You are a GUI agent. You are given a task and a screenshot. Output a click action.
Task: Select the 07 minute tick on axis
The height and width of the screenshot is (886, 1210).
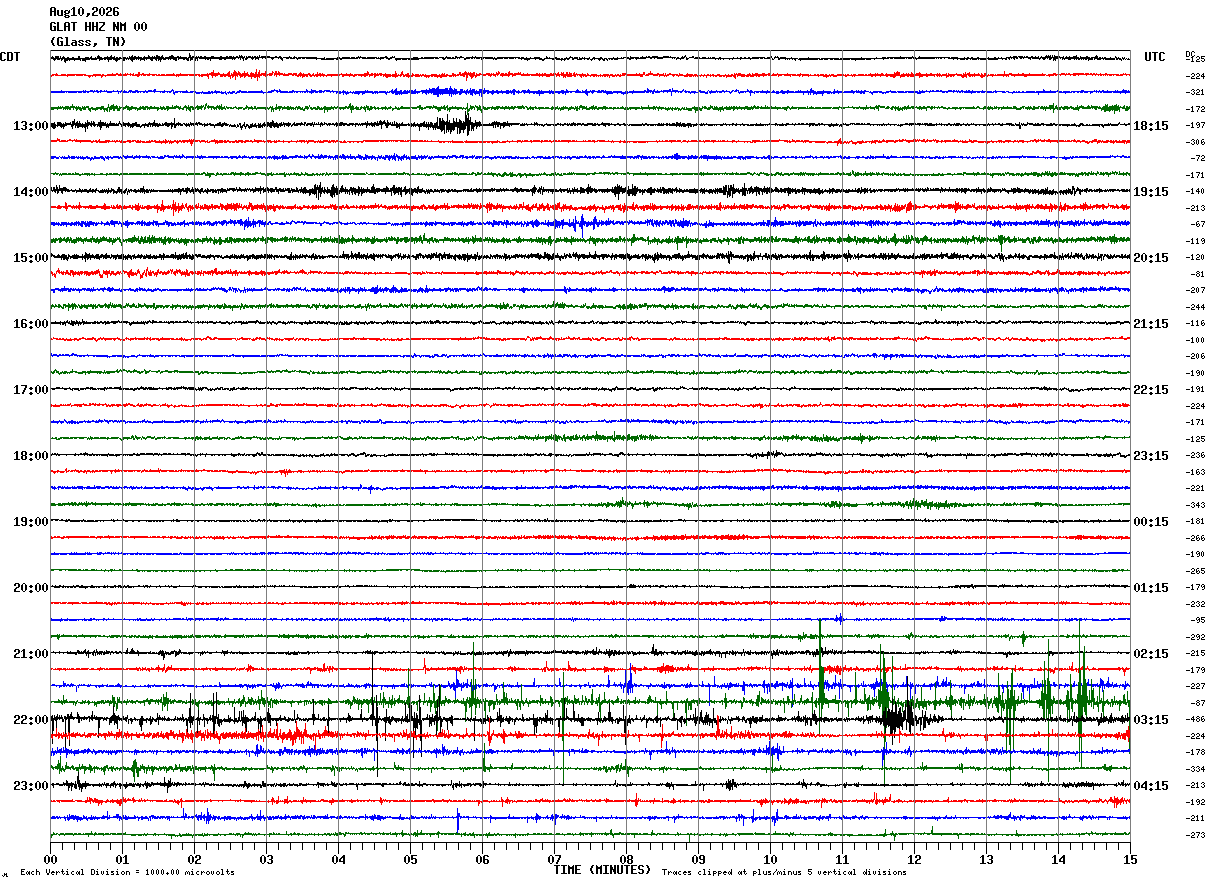click(x=554, y=859)
